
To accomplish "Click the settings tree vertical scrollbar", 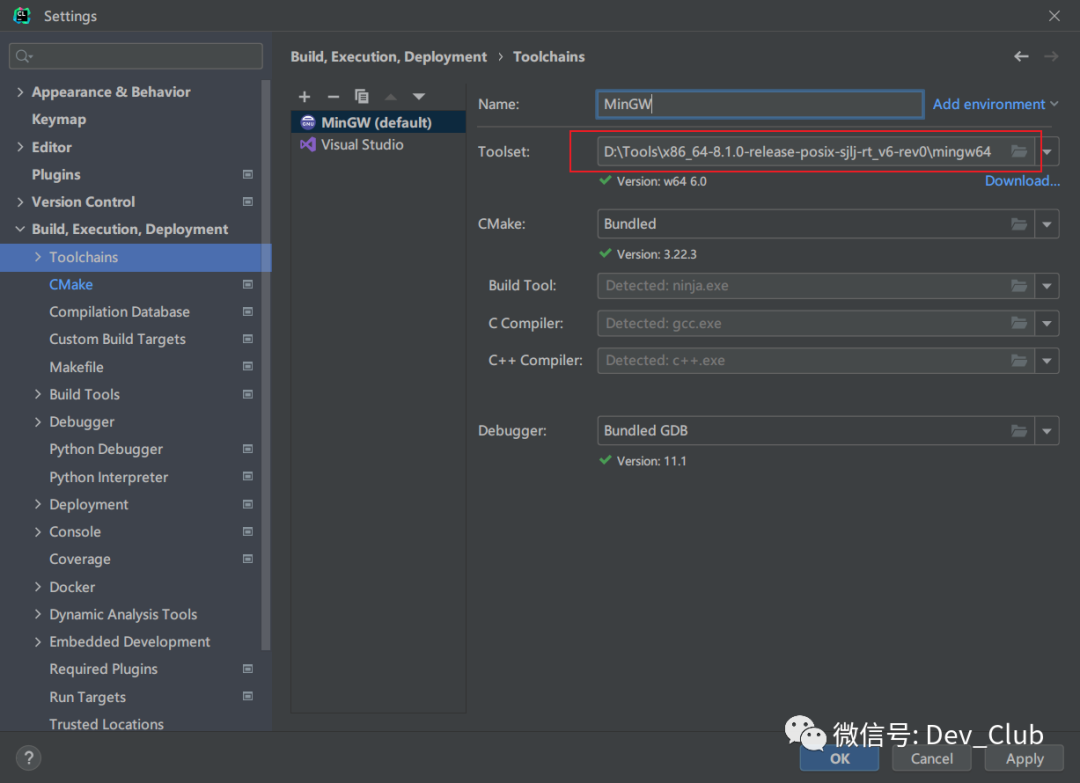I will (266, 365).
